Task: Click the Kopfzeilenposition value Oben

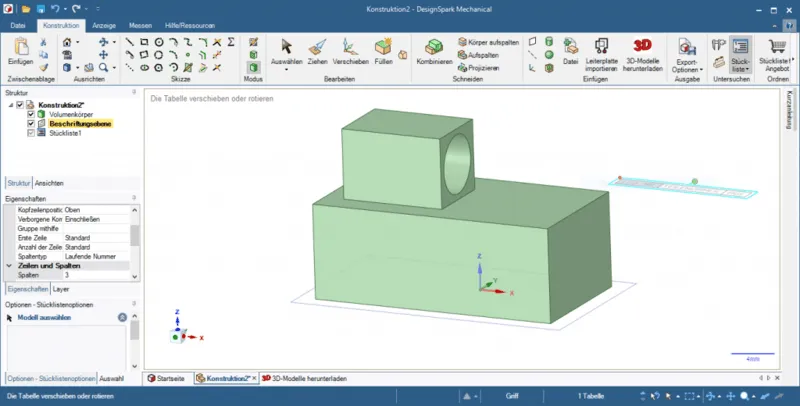Action: coord(96,210)
